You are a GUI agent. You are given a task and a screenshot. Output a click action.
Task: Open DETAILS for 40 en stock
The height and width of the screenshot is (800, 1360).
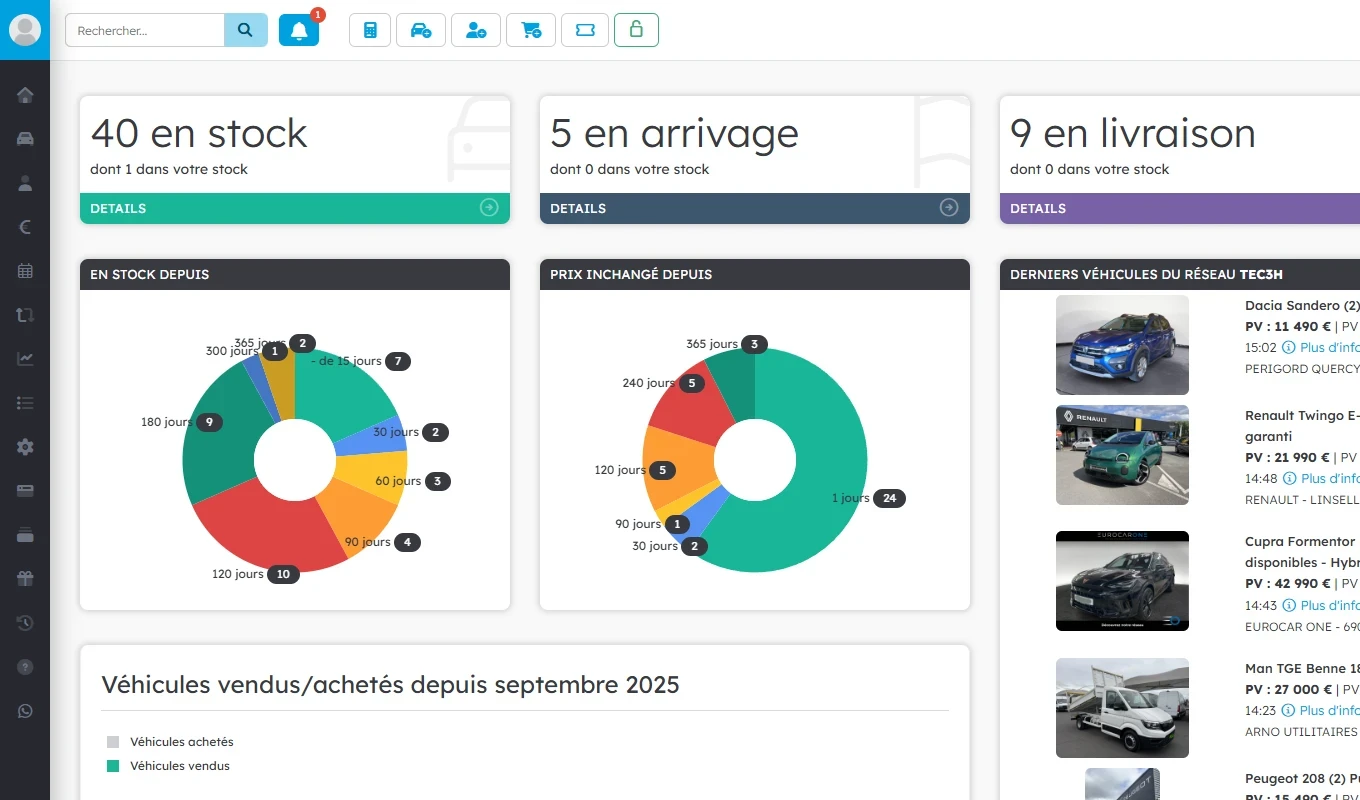(295, 208)
